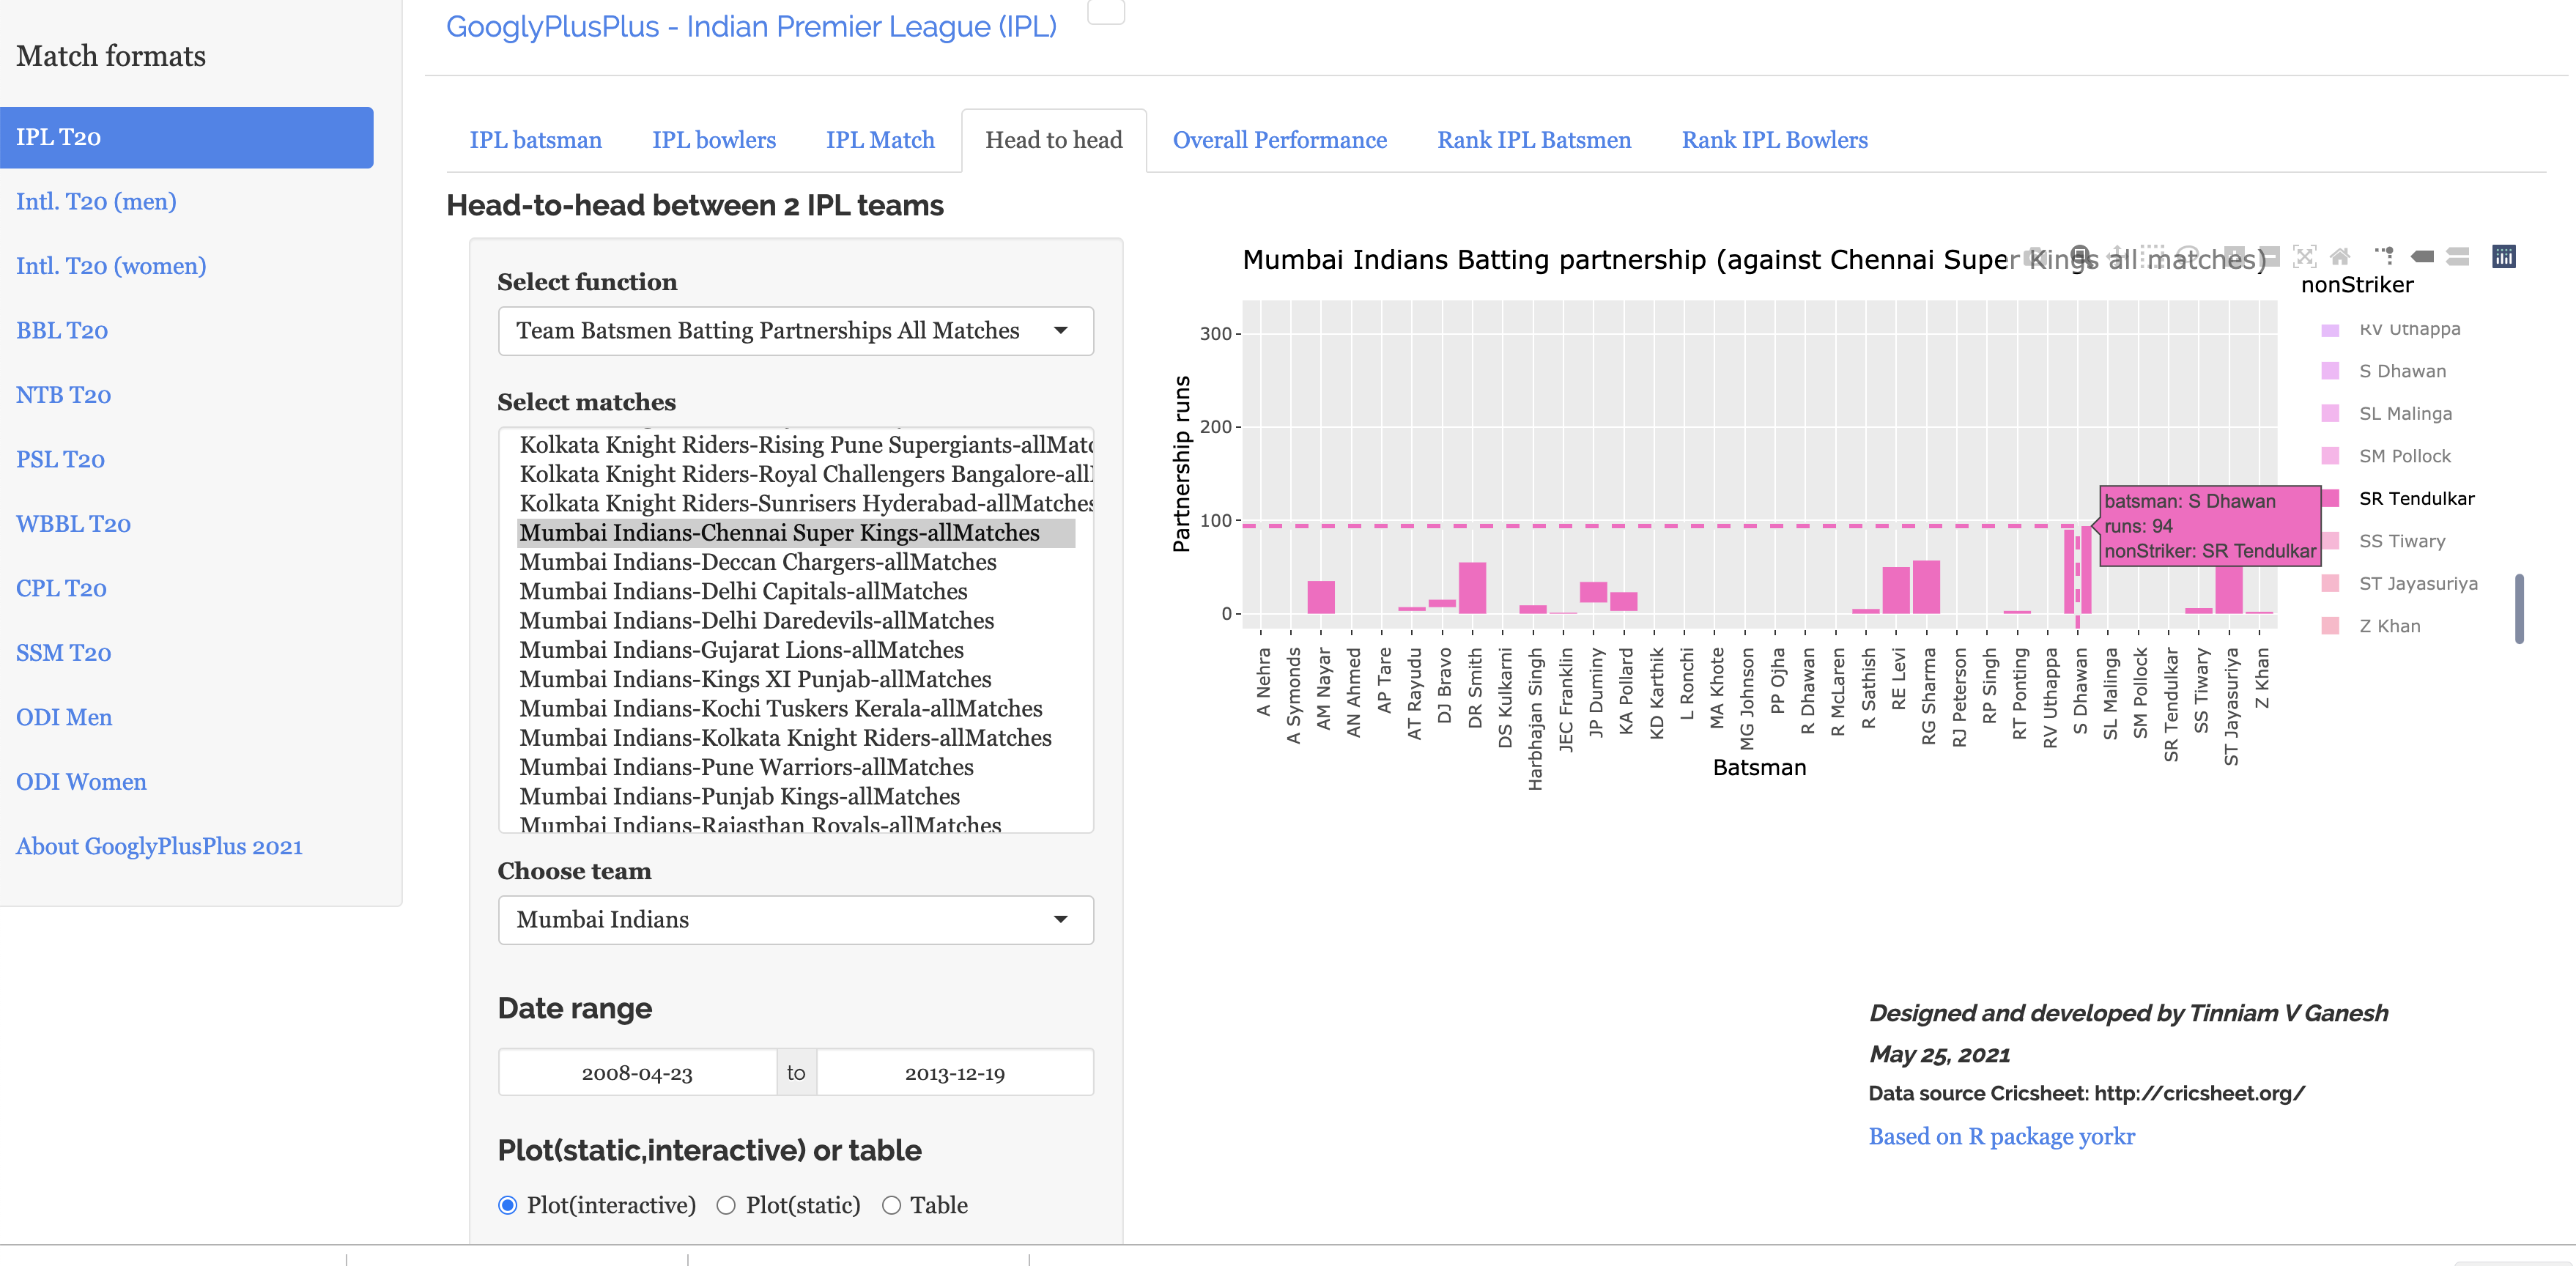Click the Plotly logo icon
This screenshot has height=1266, width=2576.
(2503, 257)
